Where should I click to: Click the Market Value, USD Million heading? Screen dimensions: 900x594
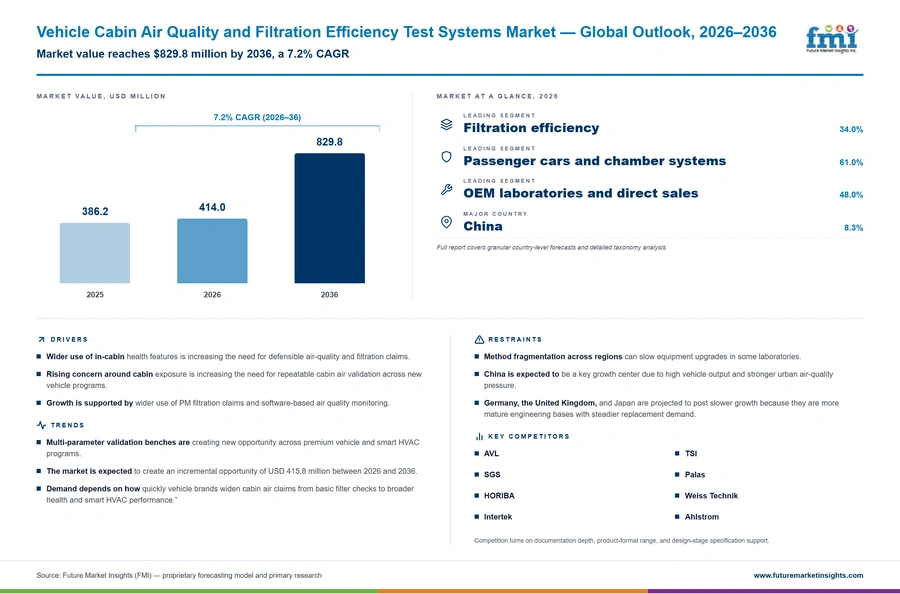pyautogui.click(x=101, y=96)
